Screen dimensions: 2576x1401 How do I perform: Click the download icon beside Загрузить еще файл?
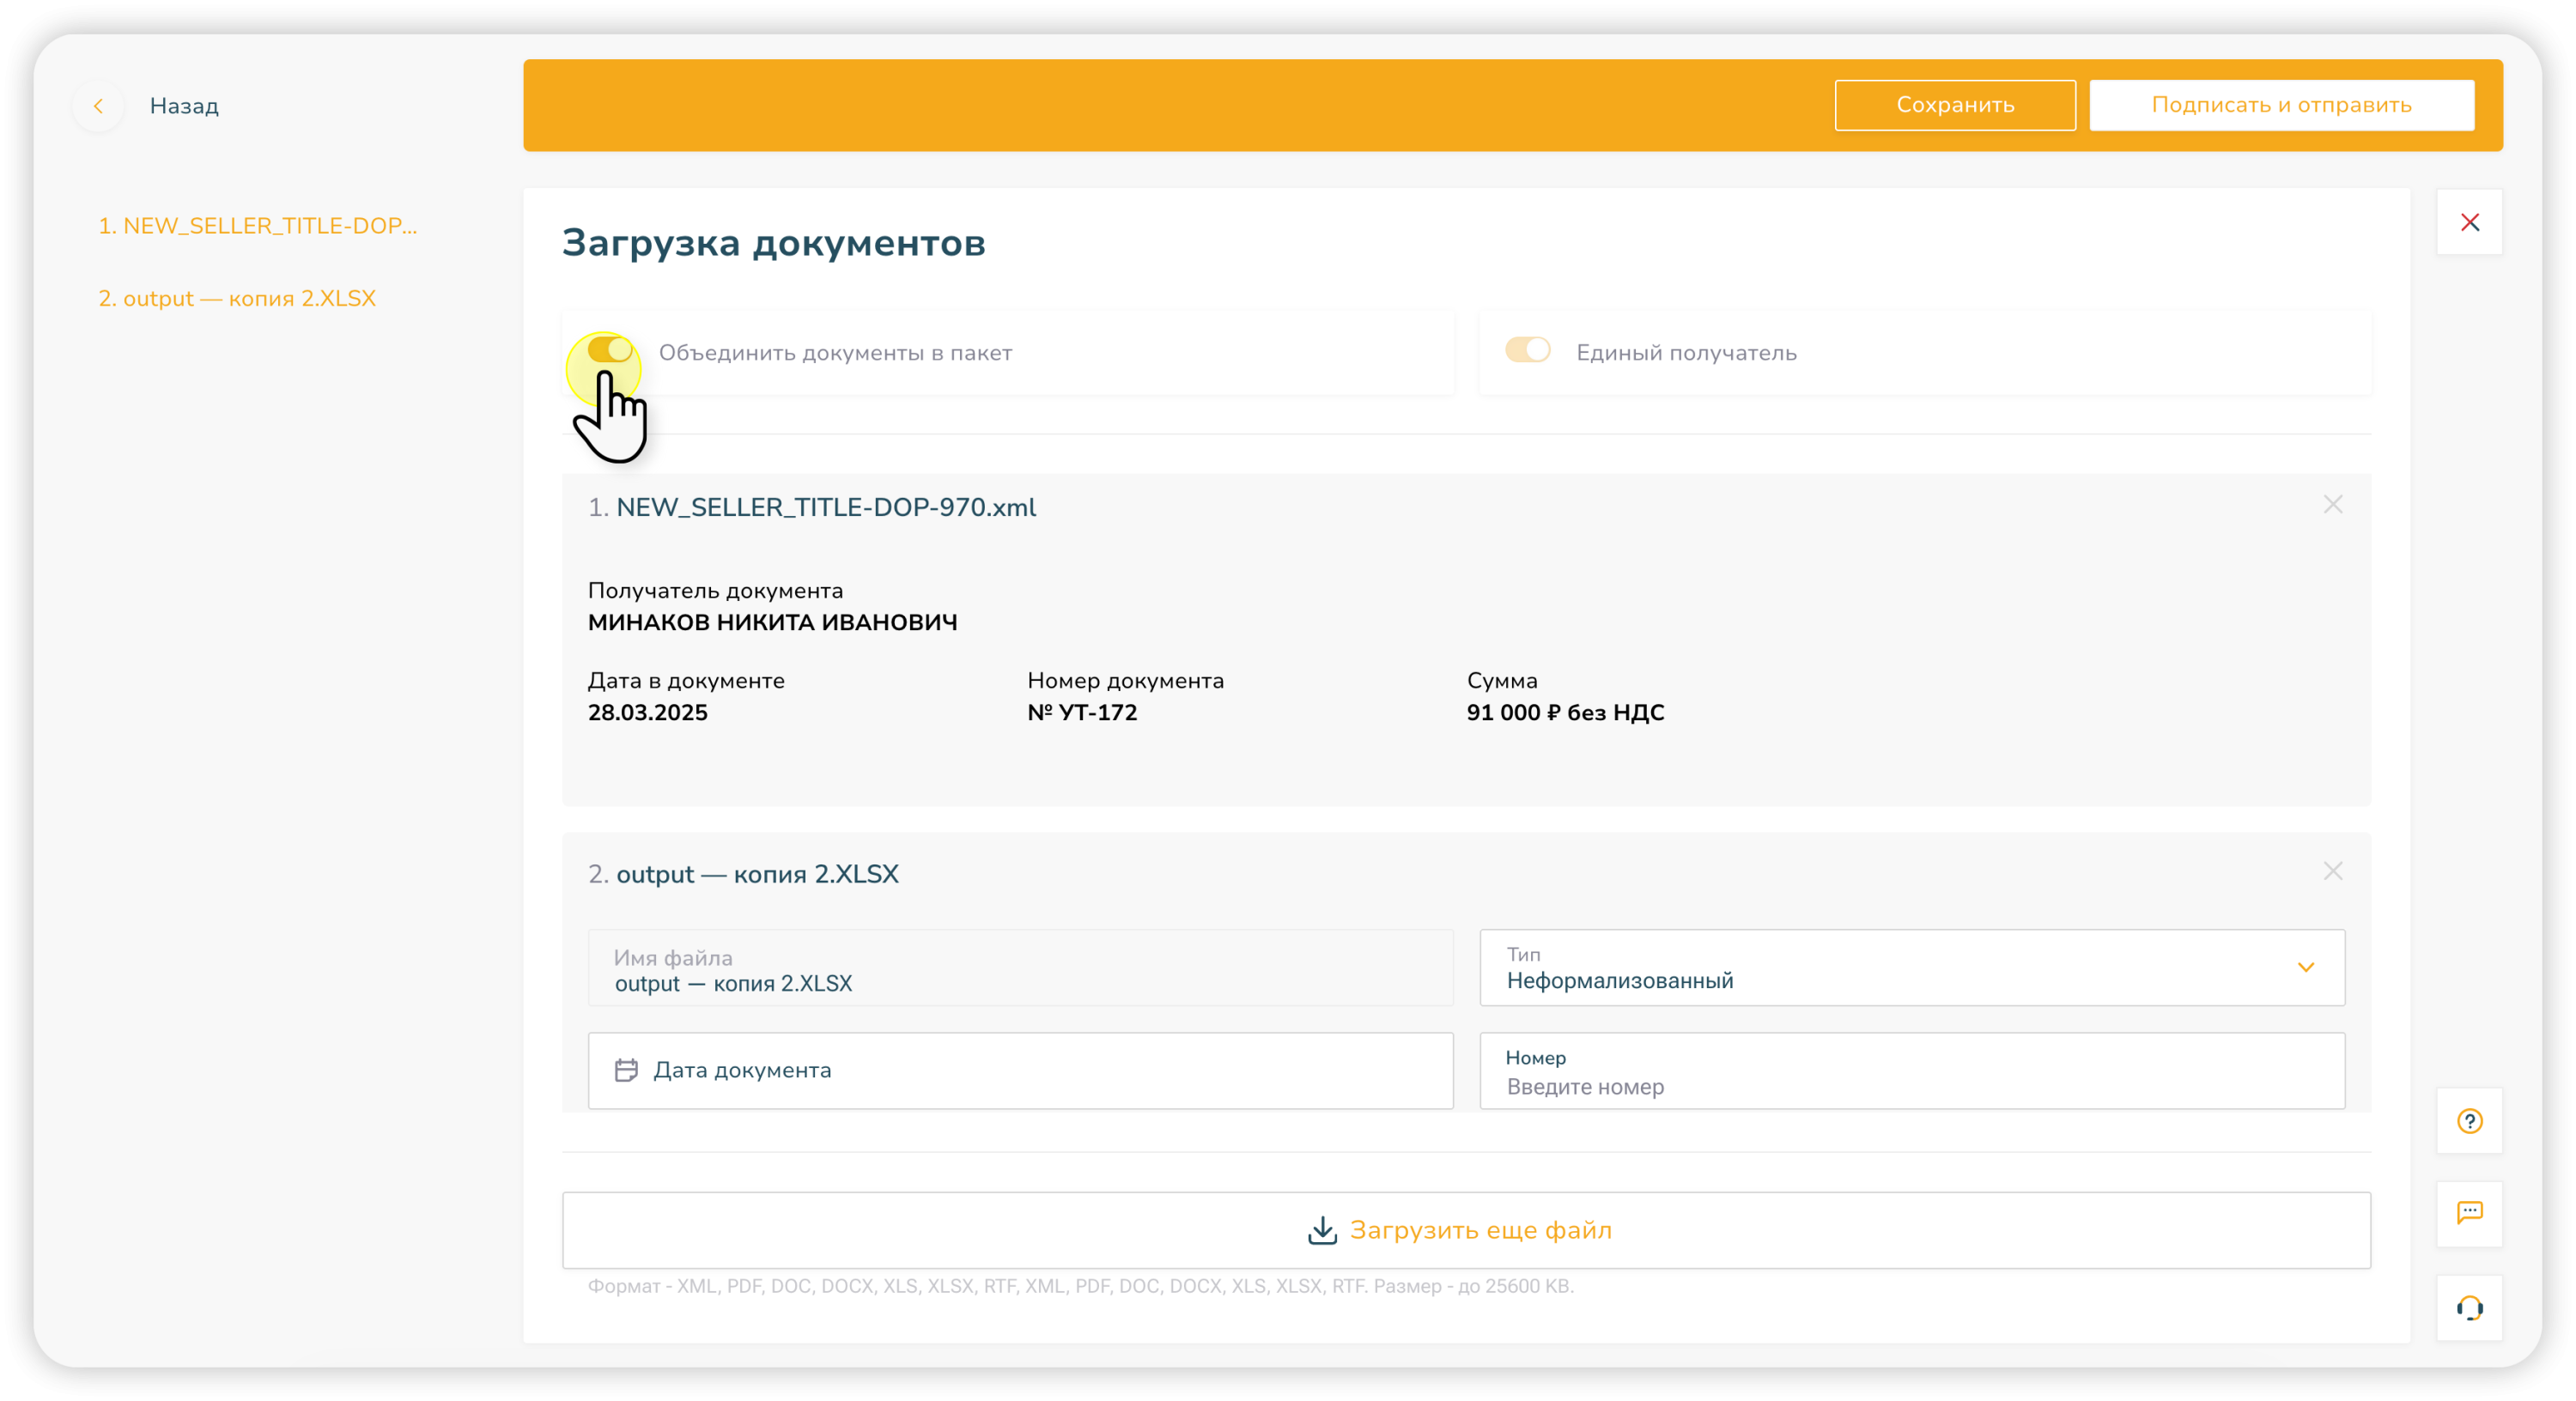point(1322,1230)
